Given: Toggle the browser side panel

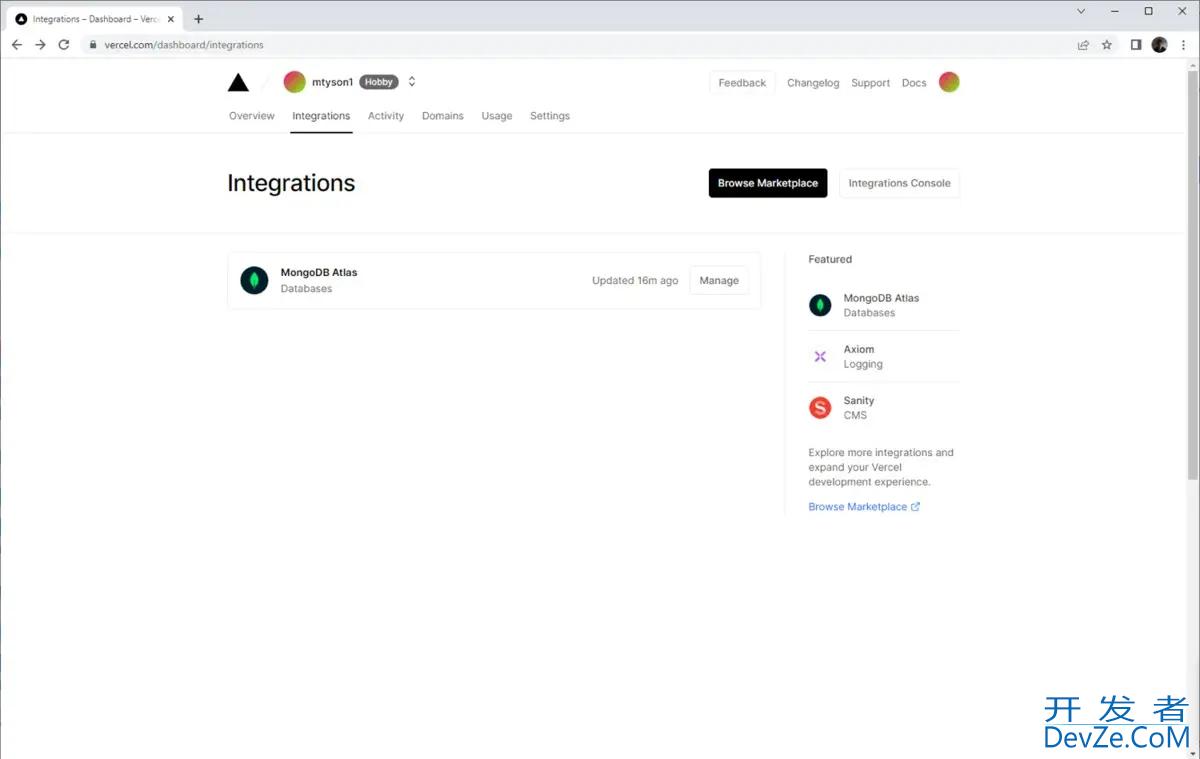Looking at the screenshot, I should point(1136,45).
